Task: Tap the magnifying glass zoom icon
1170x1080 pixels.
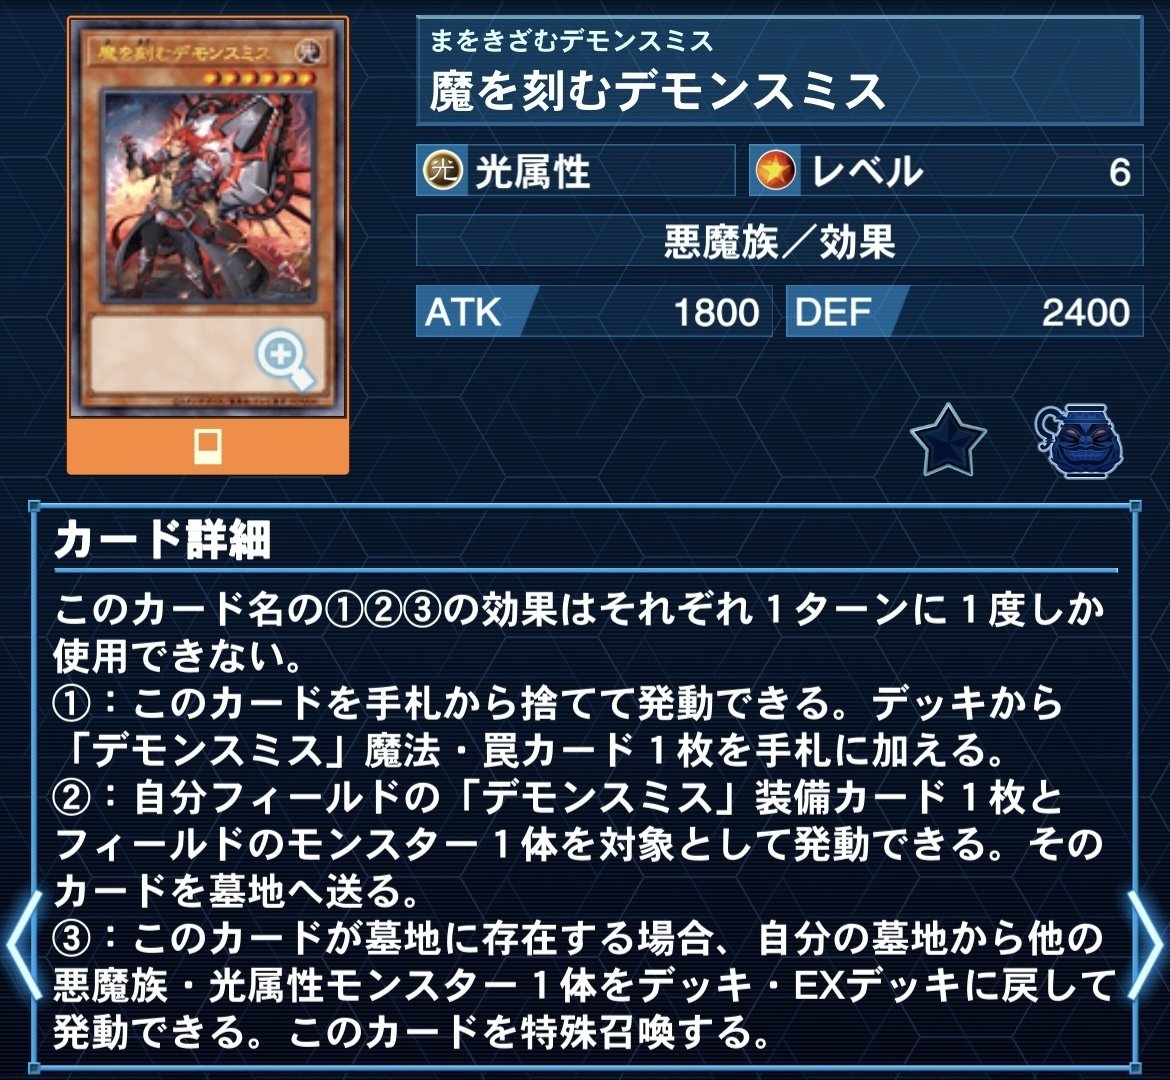Action: [284, 360]
